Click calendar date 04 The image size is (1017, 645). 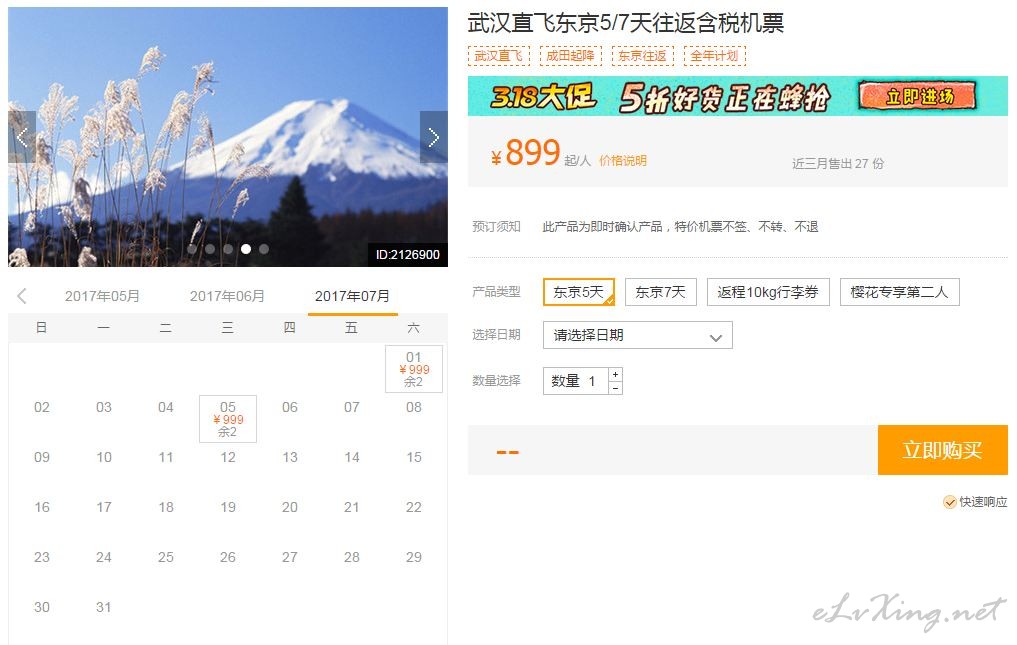(x=166, y=408)
